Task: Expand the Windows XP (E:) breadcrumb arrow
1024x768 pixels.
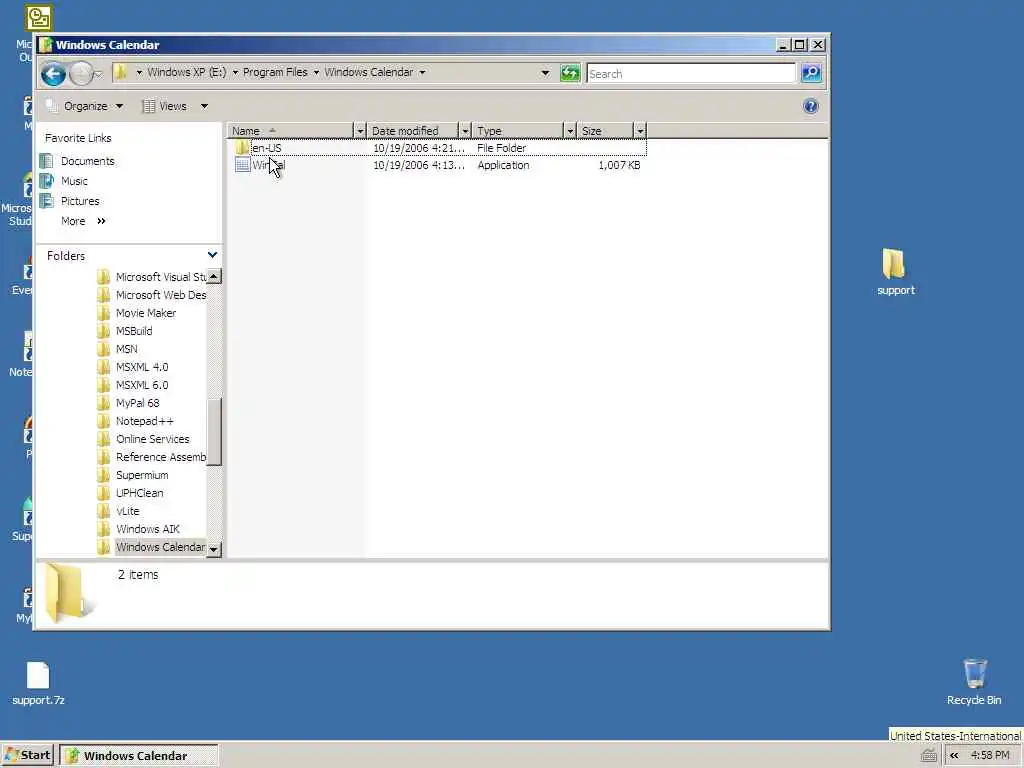Action: coord(235,72)
